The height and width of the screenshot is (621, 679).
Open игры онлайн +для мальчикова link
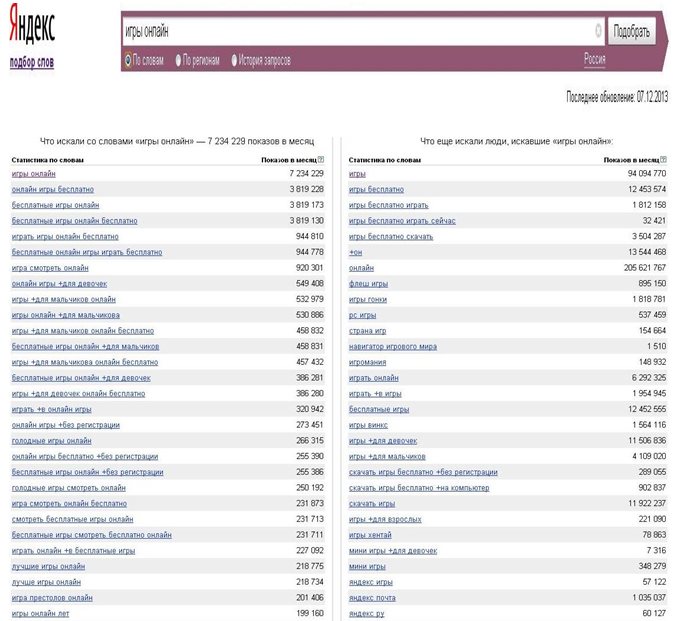65,315
